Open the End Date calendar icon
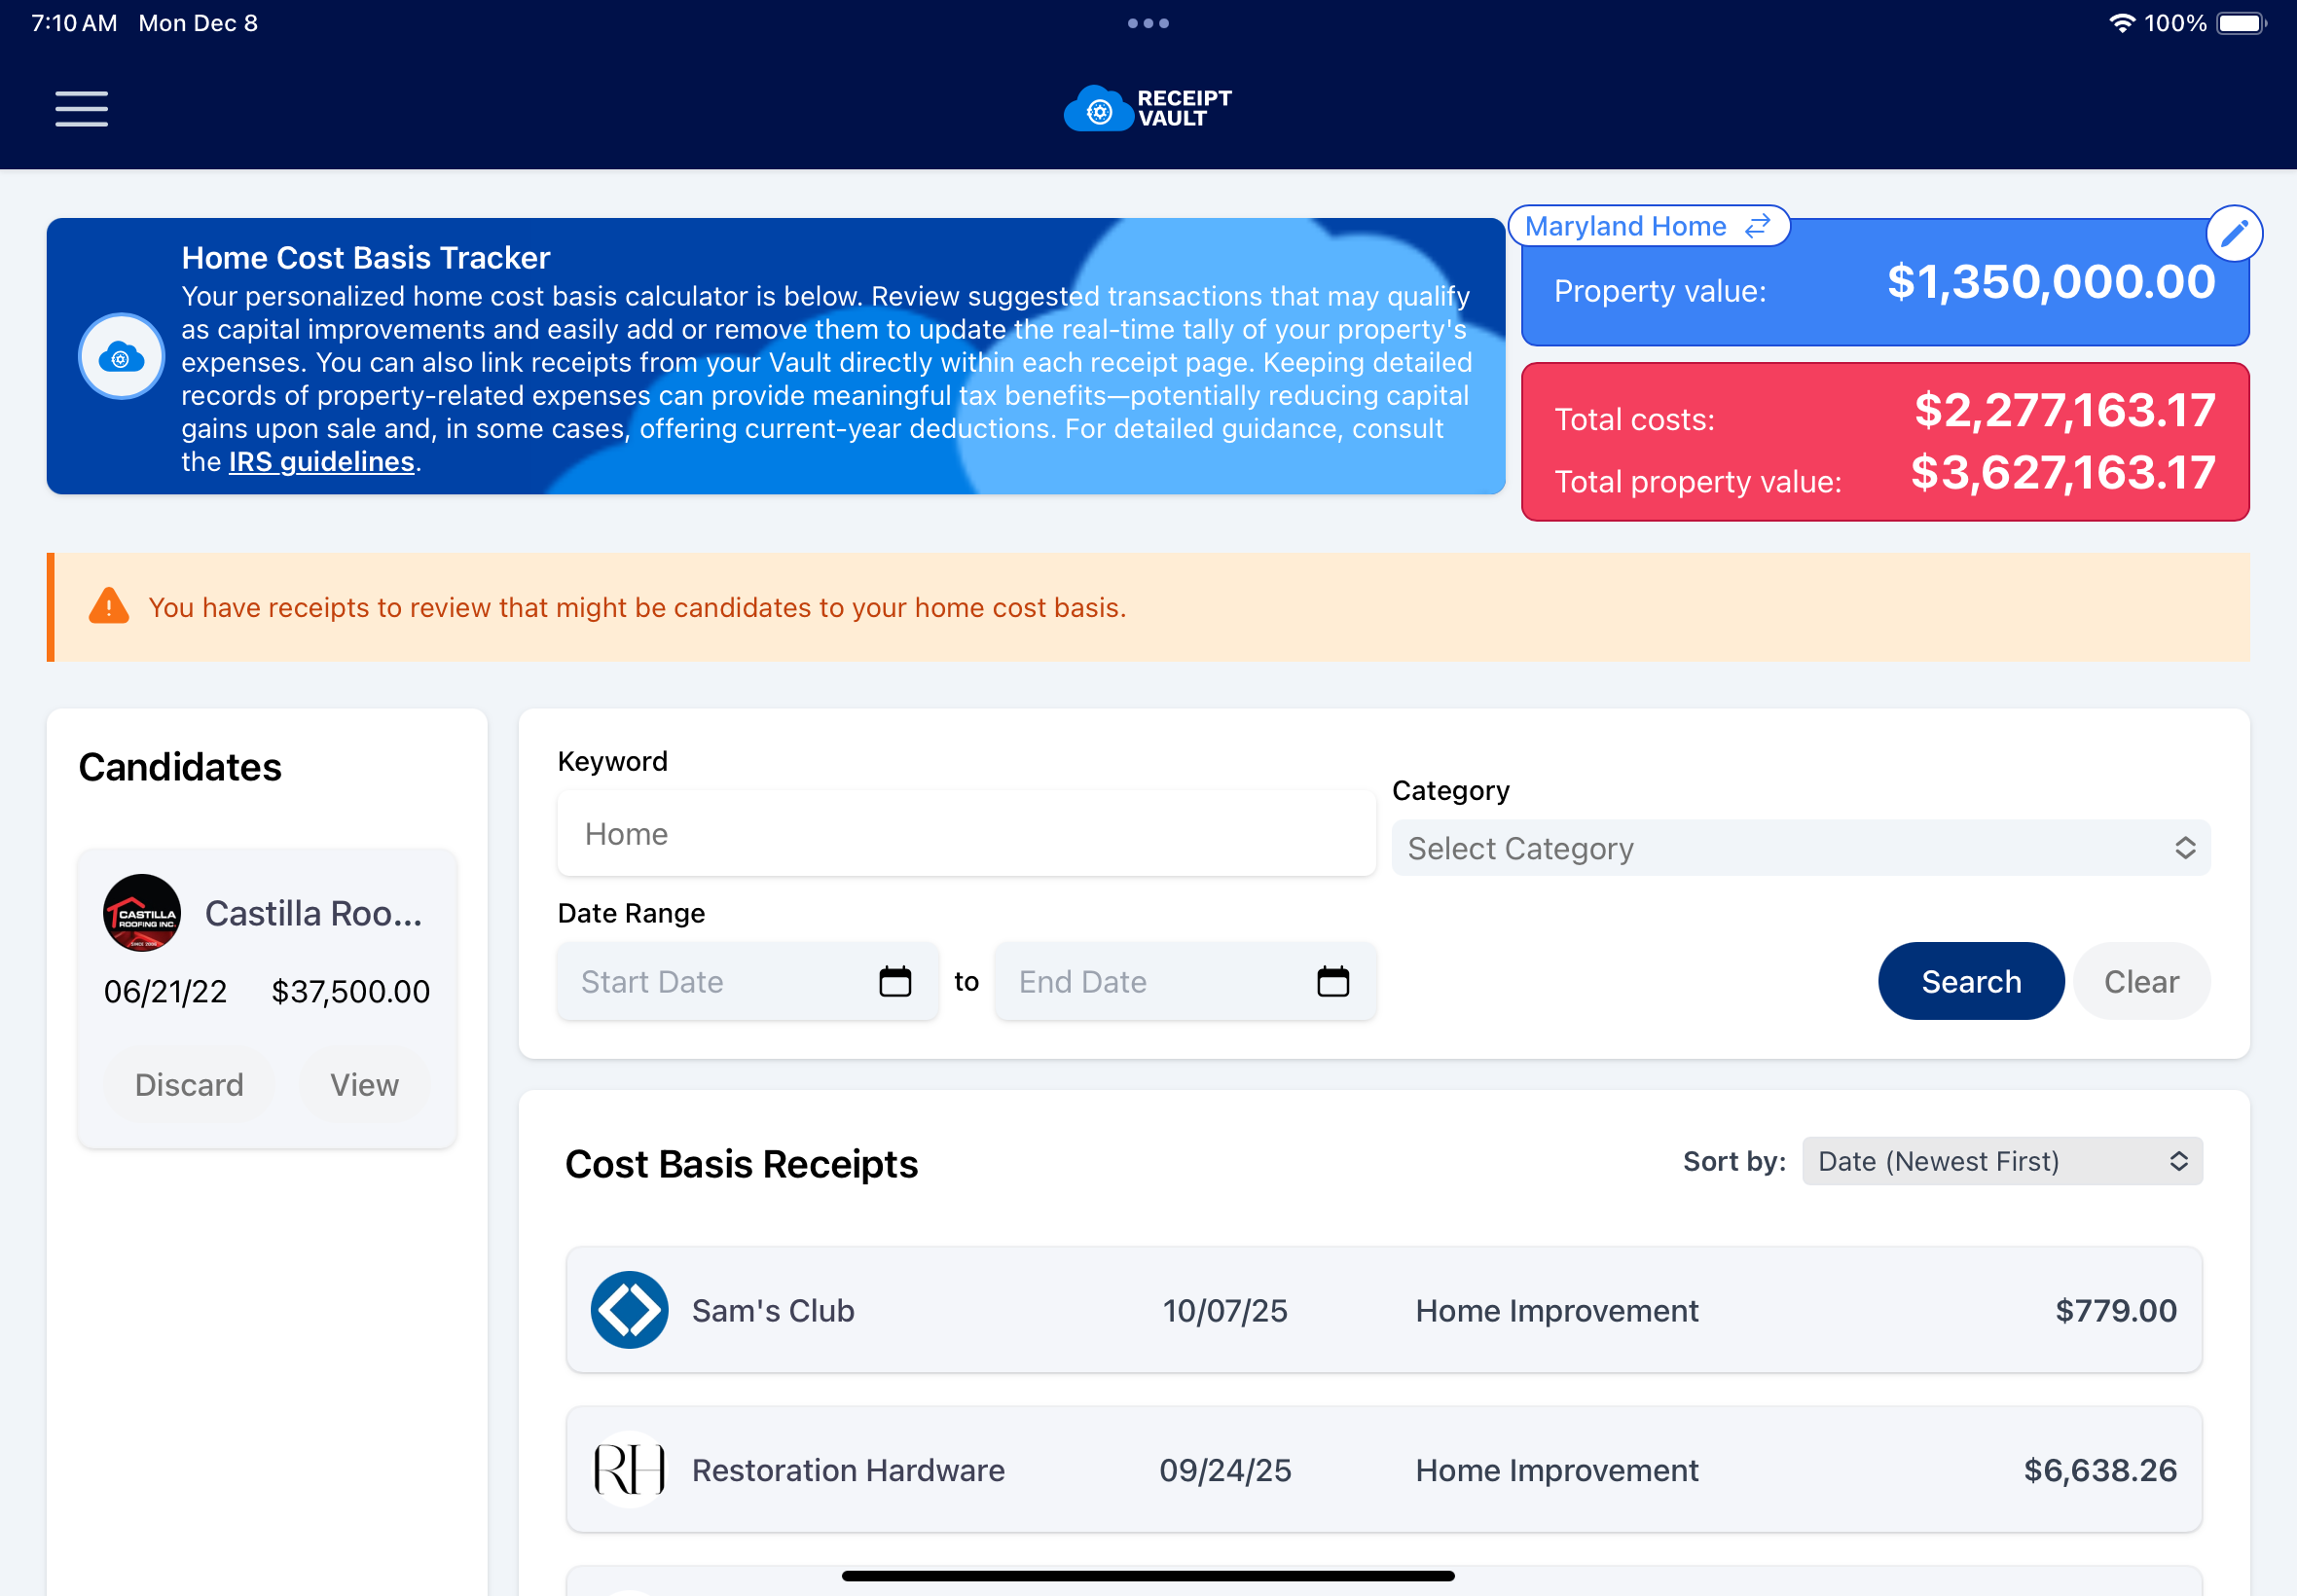The width and height of the screenshot is (2297, 1596). tap(1332, 981)
